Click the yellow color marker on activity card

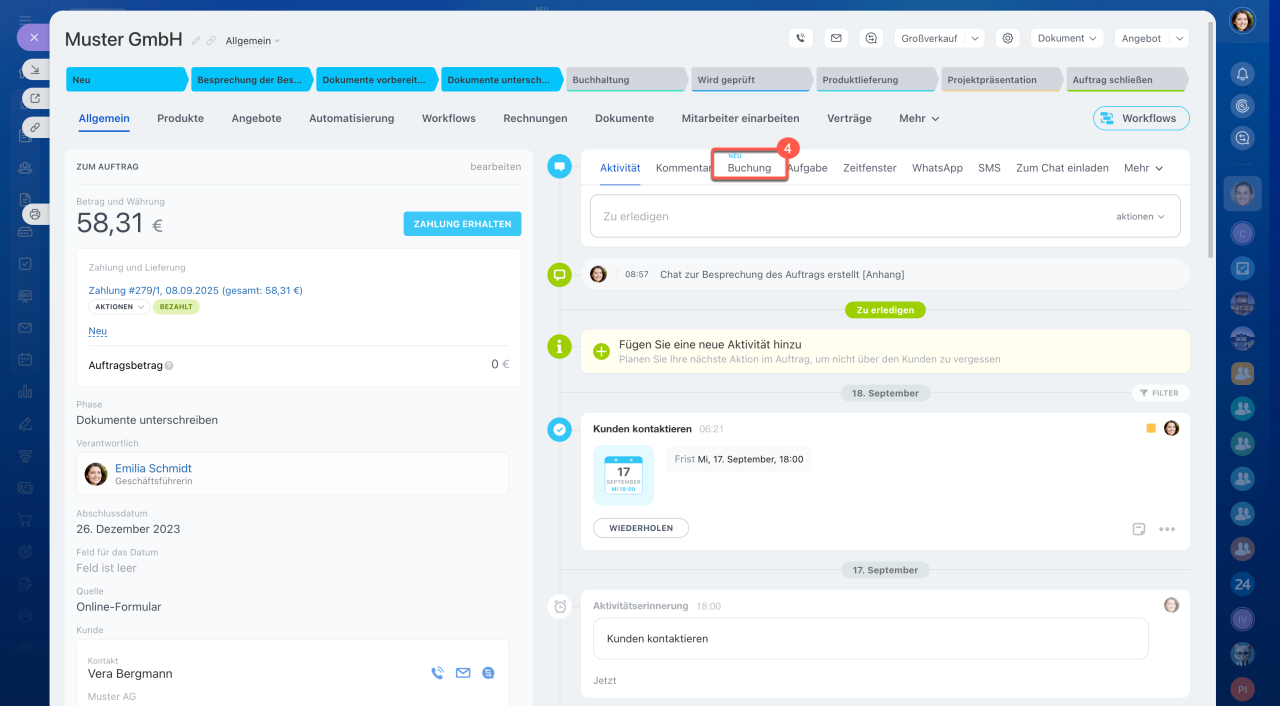pos(1151,428)
